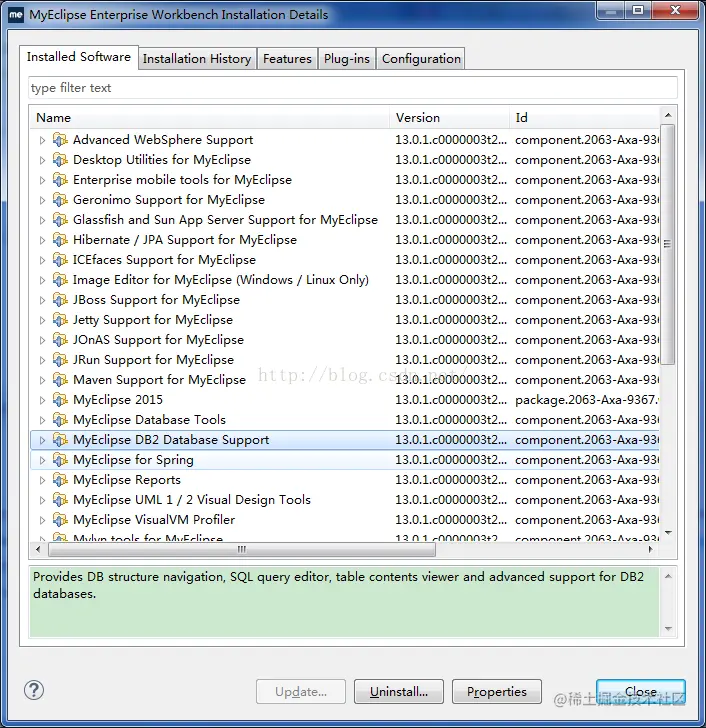The image size is (706, 728).
Task: Click the JRun Support feature icon
Action: [60, 359]
